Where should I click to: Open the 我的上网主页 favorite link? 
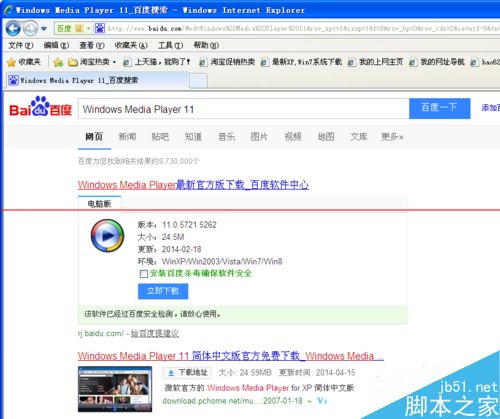375,62
